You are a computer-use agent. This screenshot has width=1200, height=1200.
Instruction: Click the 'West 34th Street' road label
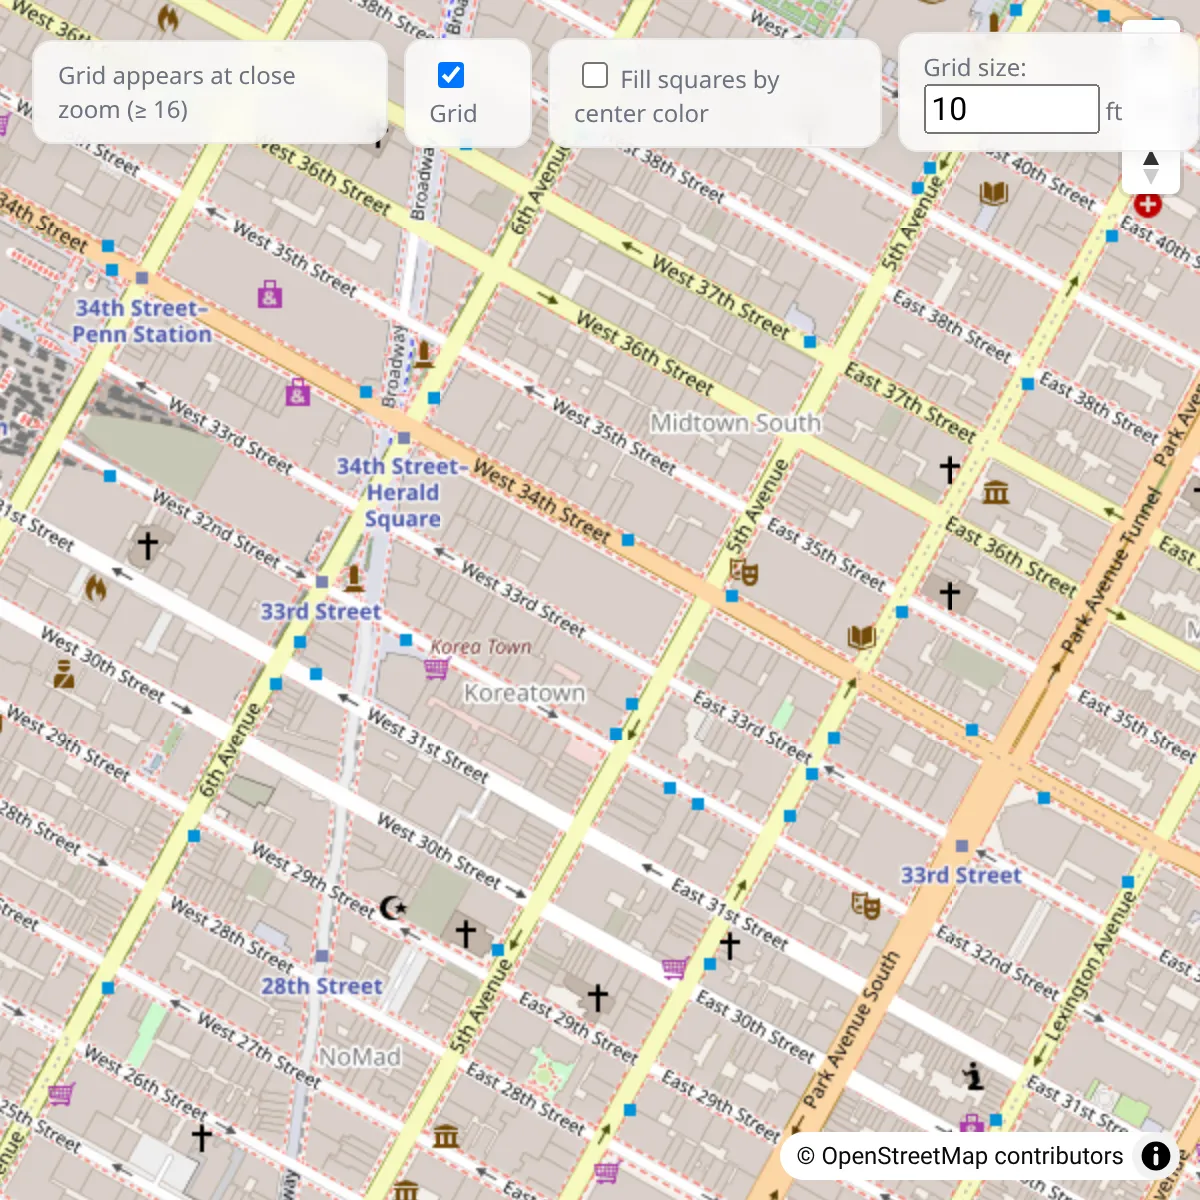[x=541, y=501]
